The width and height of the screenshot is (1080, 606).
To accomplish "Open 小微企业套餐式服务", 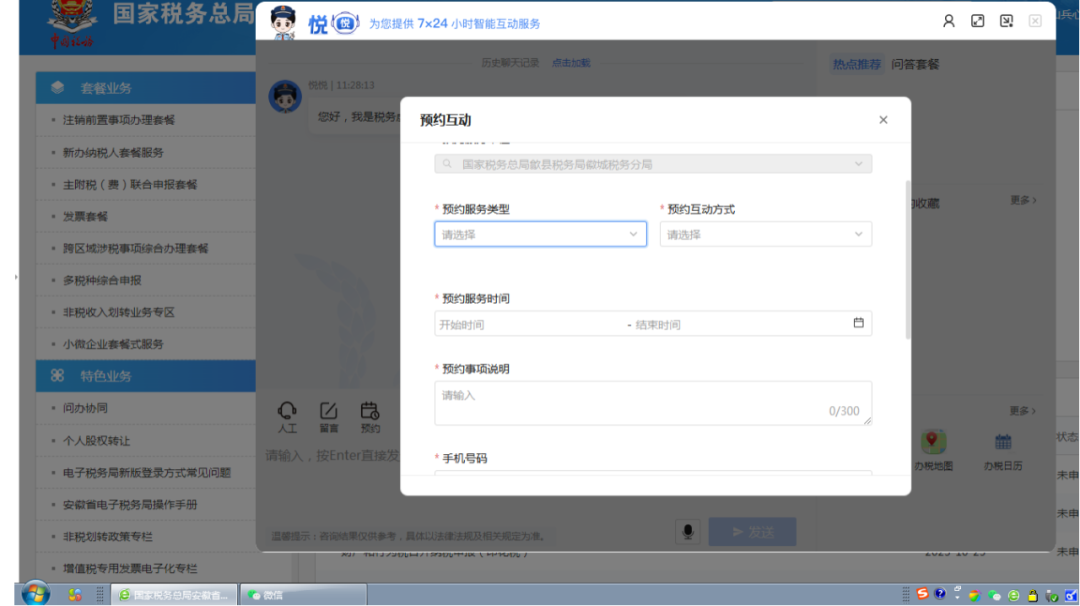I will [x=113, y=344].
